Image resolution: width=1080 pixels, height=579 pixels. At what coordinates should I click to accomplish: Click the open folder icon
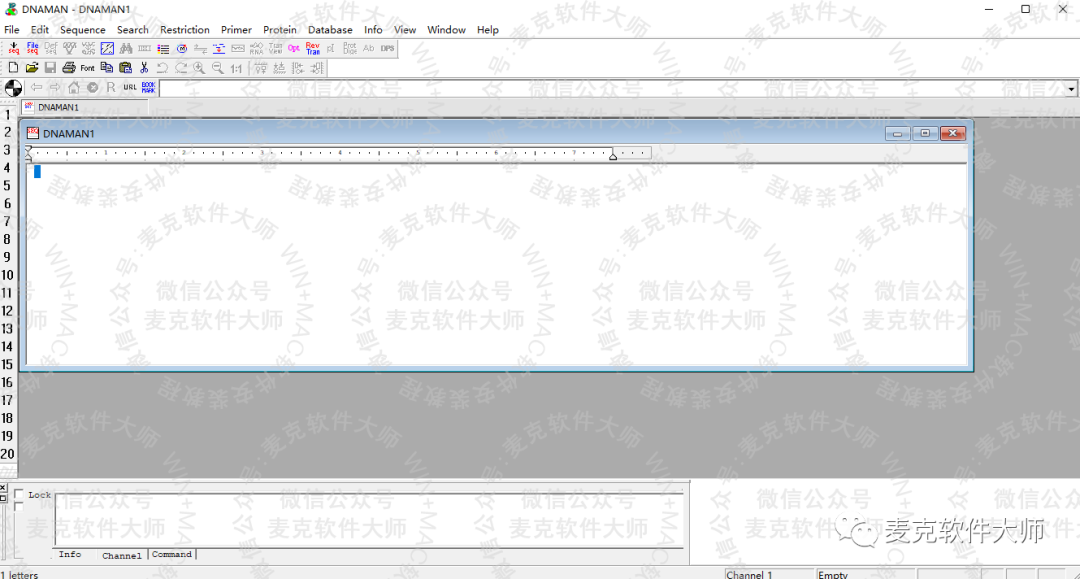point(32,67)
